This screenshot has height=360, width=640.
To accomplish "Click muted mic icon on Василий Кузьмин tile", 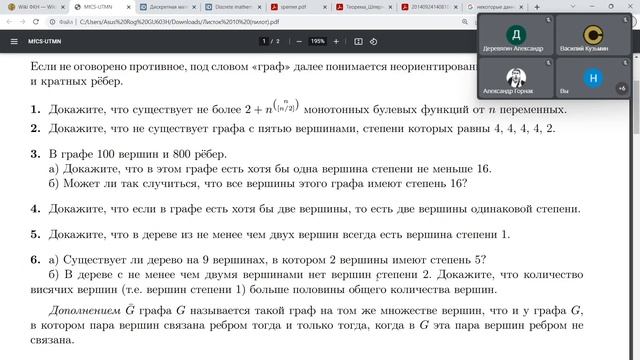I will [625, 20].
